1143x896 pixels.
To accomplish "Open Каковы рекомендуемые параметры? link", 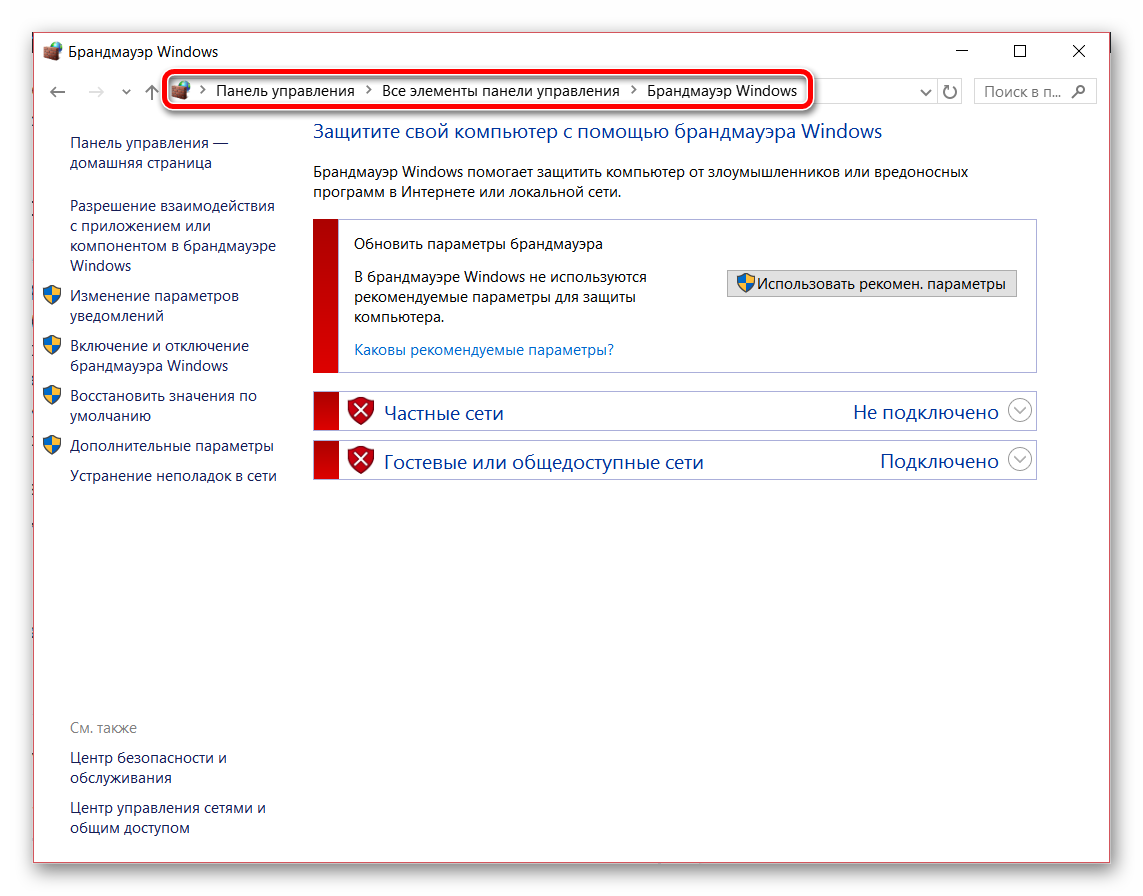I will tap(484, 350).
